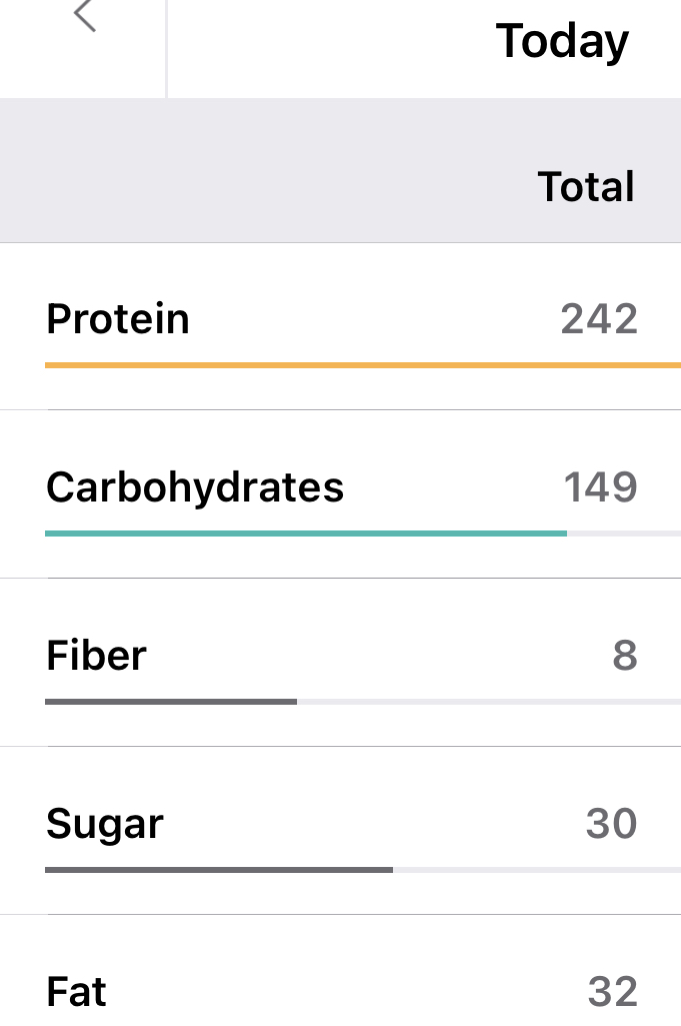Select the Today date header

pyautogui.click(x=562, y=42)
